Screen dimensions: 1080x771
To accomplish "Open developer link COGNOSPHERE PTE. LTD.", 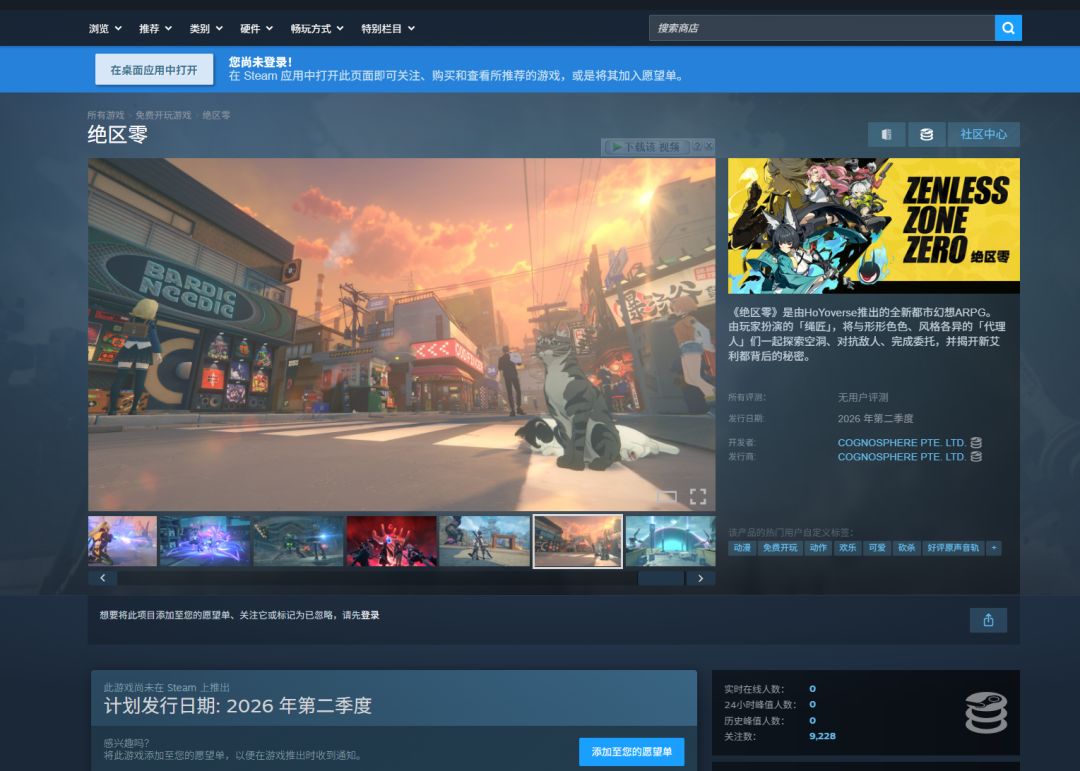I will (x=902, y=442).
